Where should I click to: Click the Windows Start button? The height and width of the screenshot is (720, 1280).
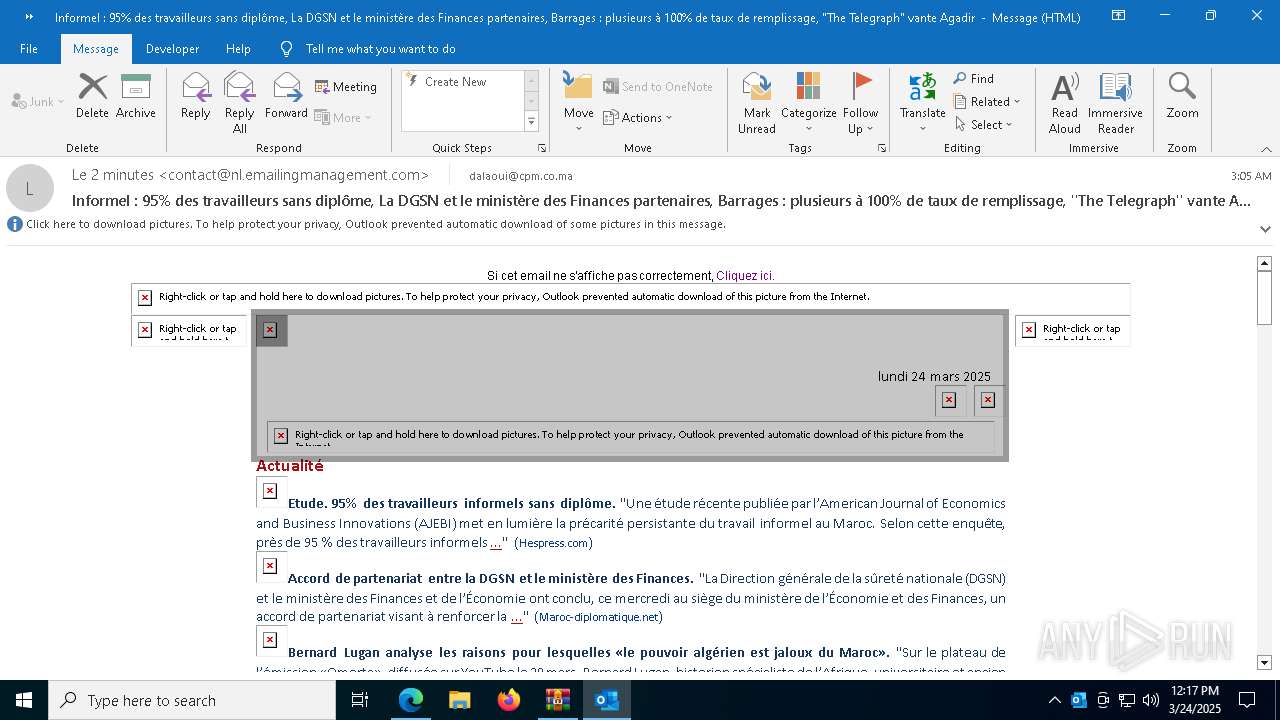tap(24, 700)
